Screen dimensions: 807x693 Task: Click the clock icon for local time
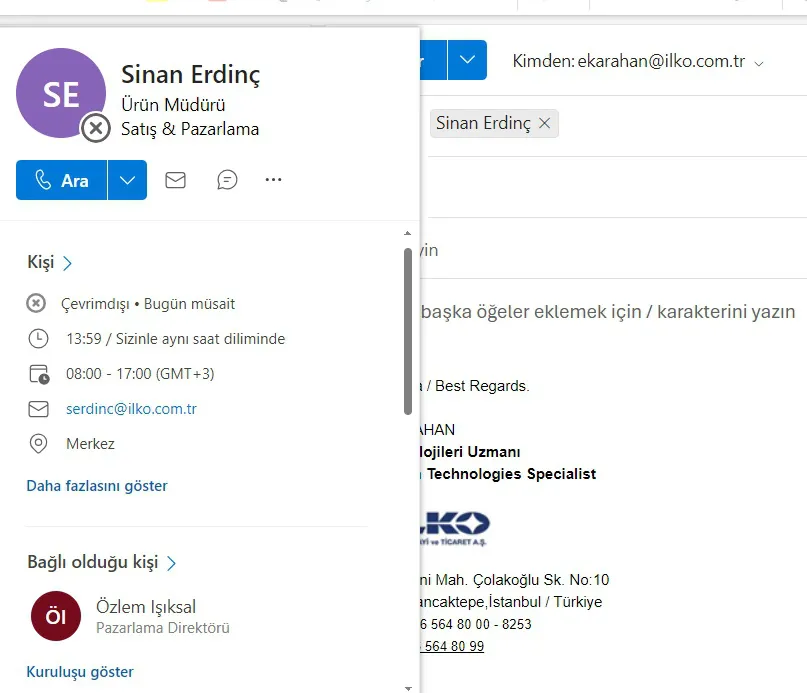pyautogui.click(x=38, y=339)
